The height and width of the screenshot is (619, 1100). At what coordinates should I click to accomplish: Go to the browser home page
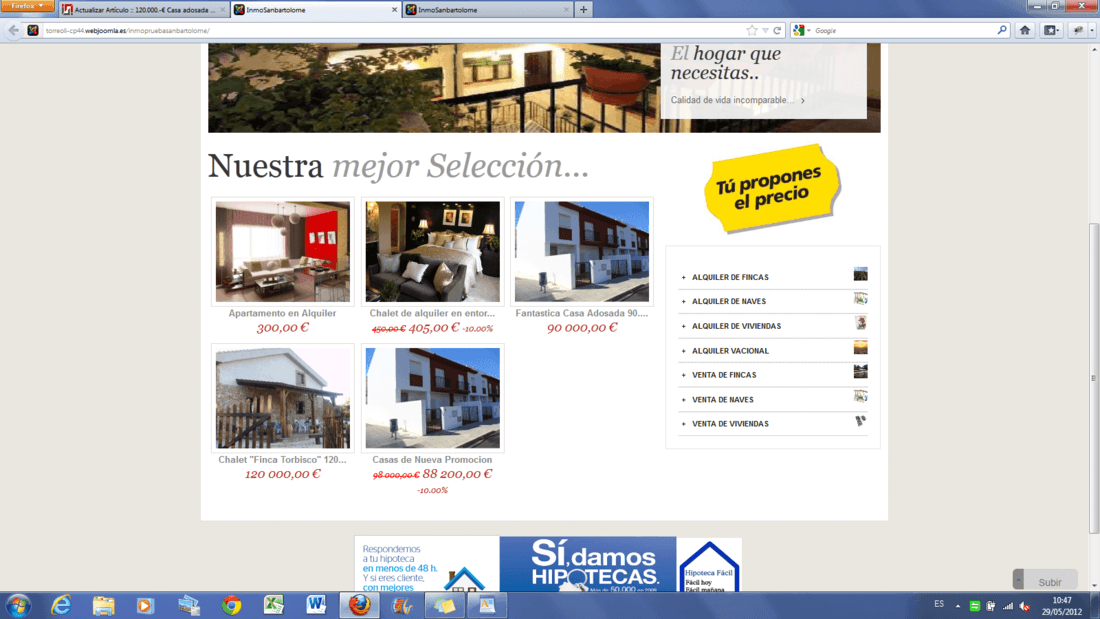tap(1025, 30)
